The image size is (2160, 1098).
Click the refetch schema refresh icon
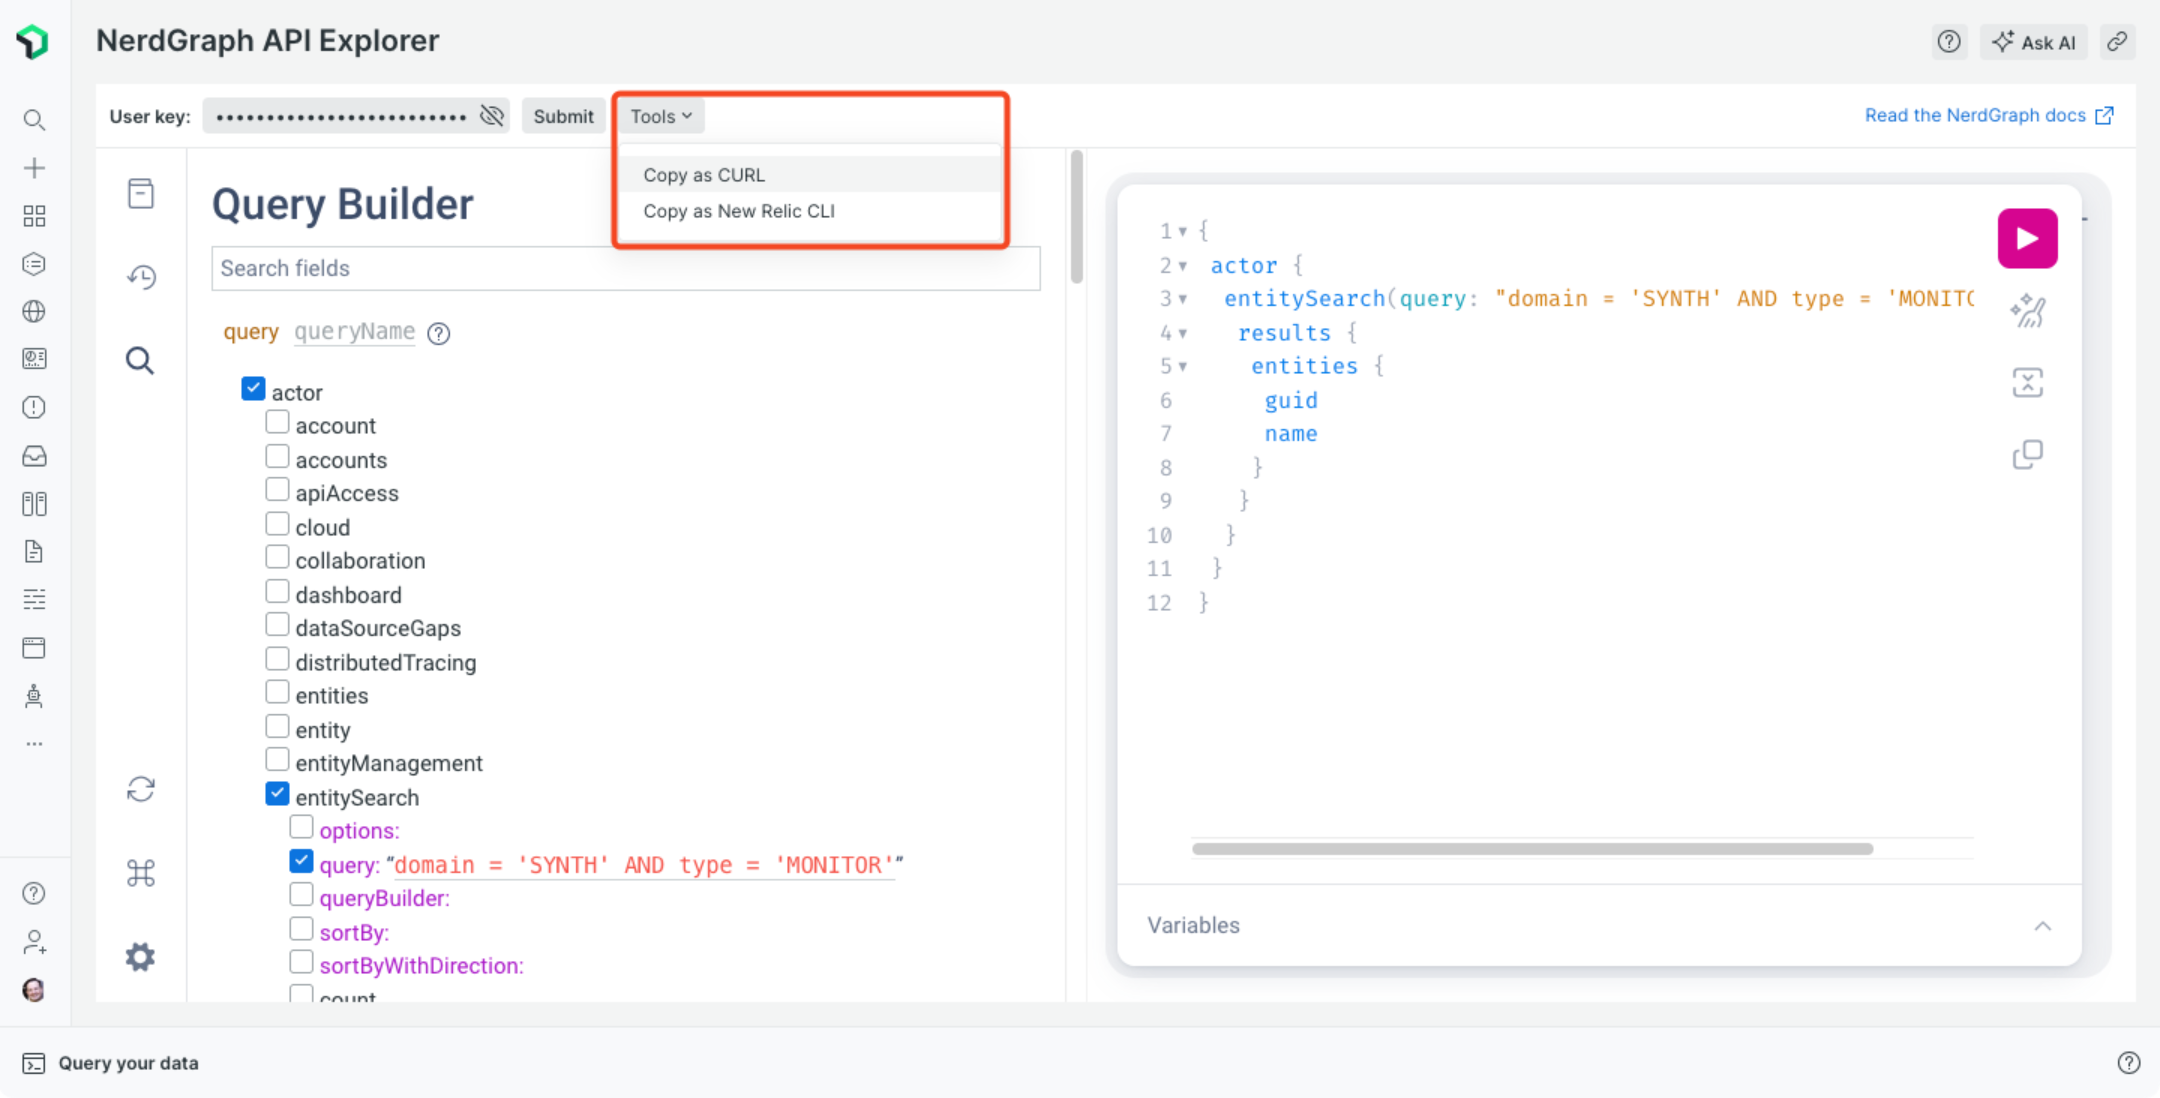(141, 789)
